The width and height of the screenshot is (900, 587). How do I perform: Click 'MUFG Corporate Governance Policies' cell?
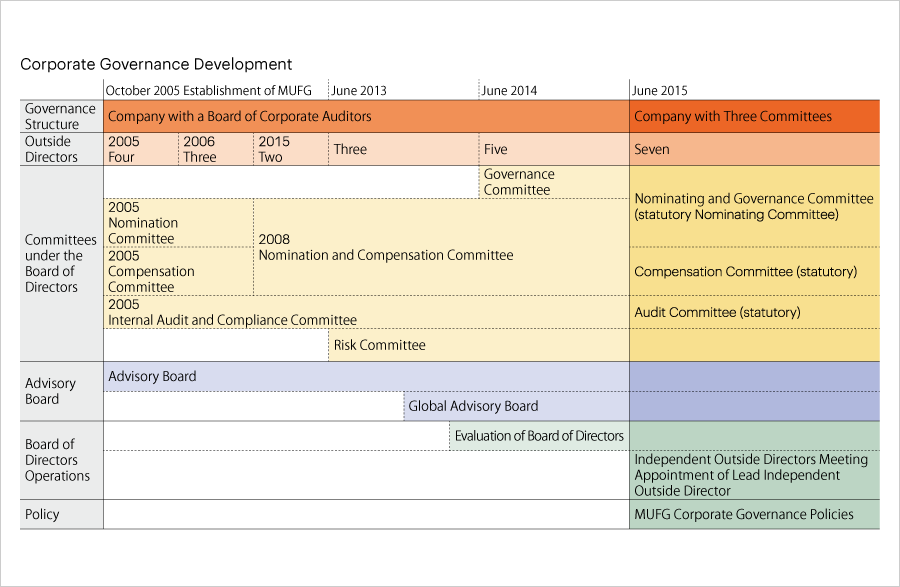(754, 514)
